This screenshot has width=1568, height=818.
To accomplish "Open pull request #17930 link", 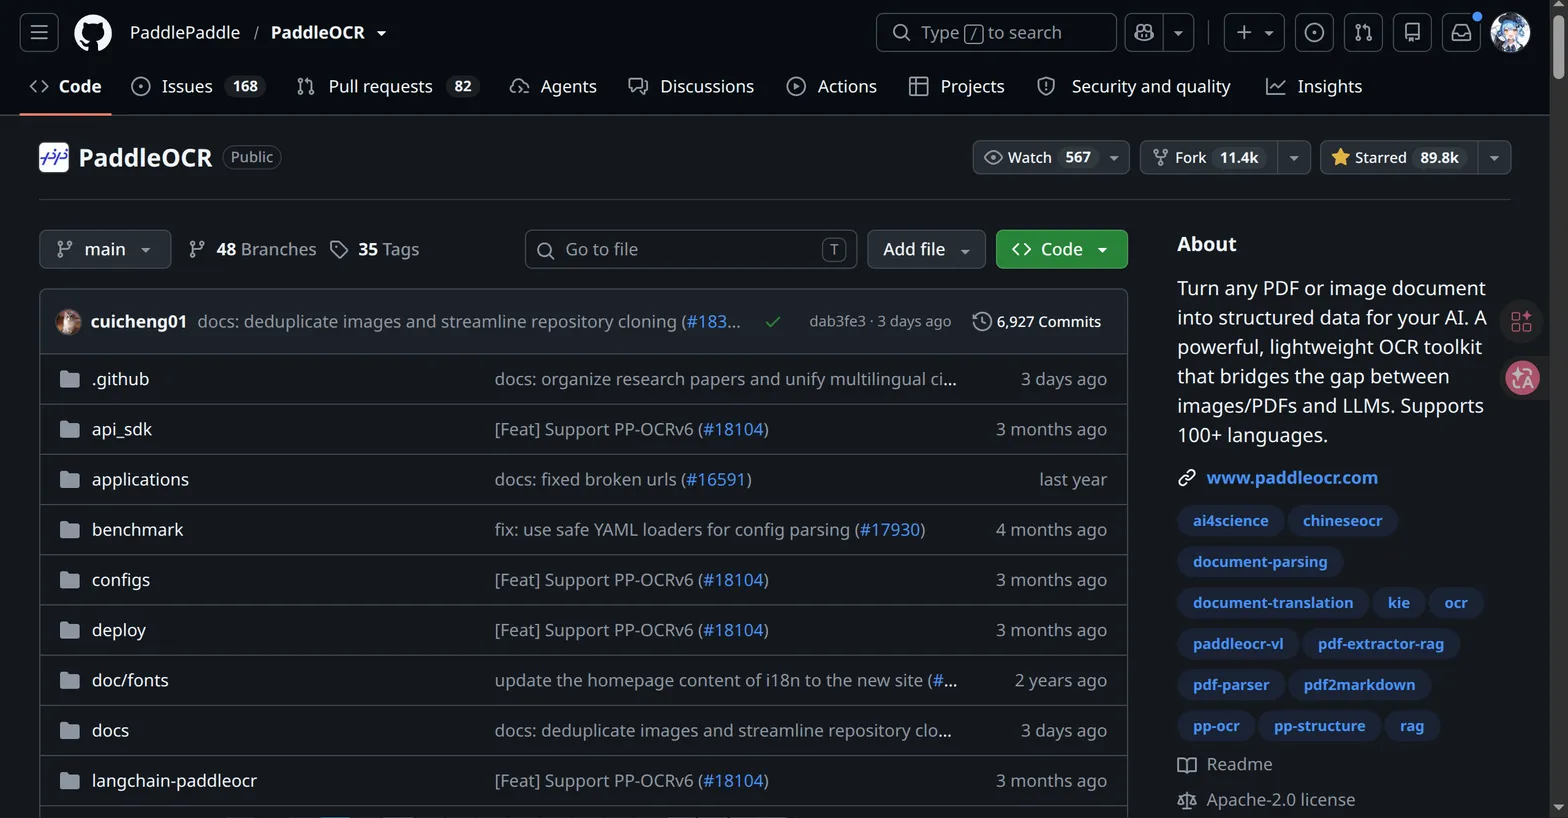I will [x=889, y=530].
